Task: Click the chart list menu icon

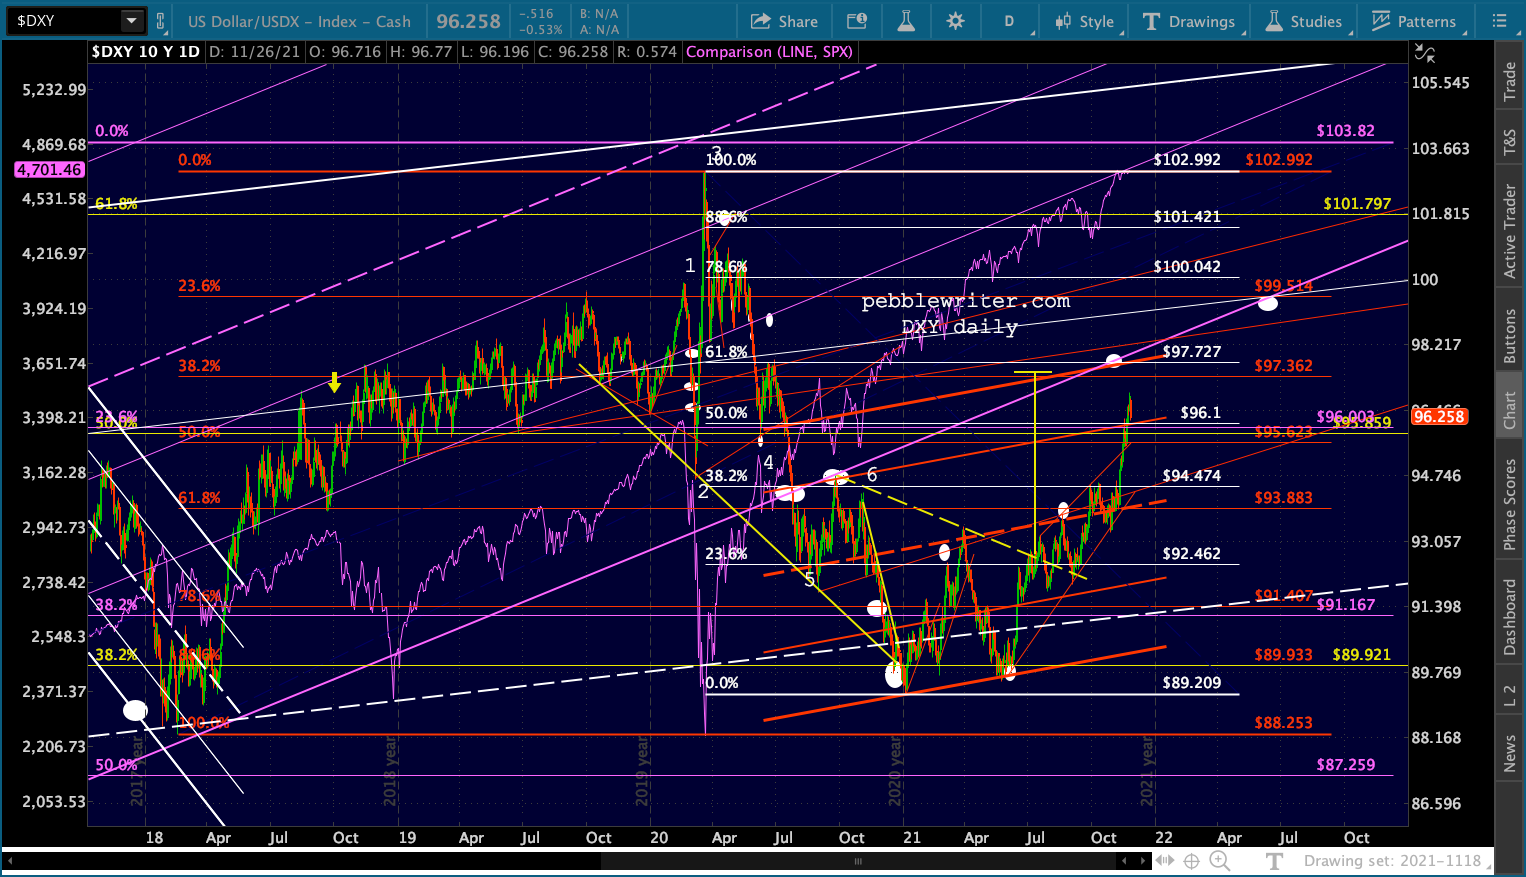Action: [x=1499, y=21]
